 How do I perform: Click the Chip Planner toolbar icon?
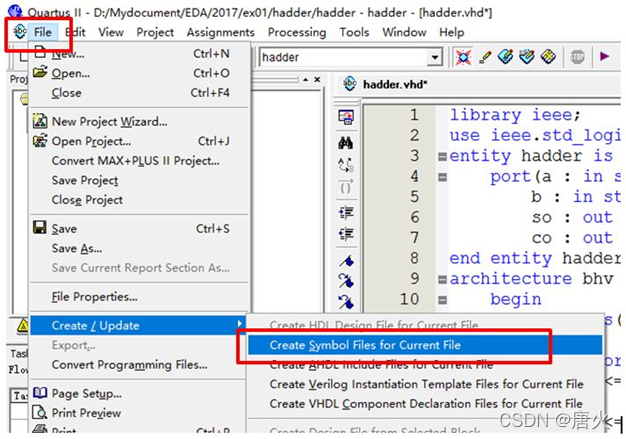click(527, 57)
